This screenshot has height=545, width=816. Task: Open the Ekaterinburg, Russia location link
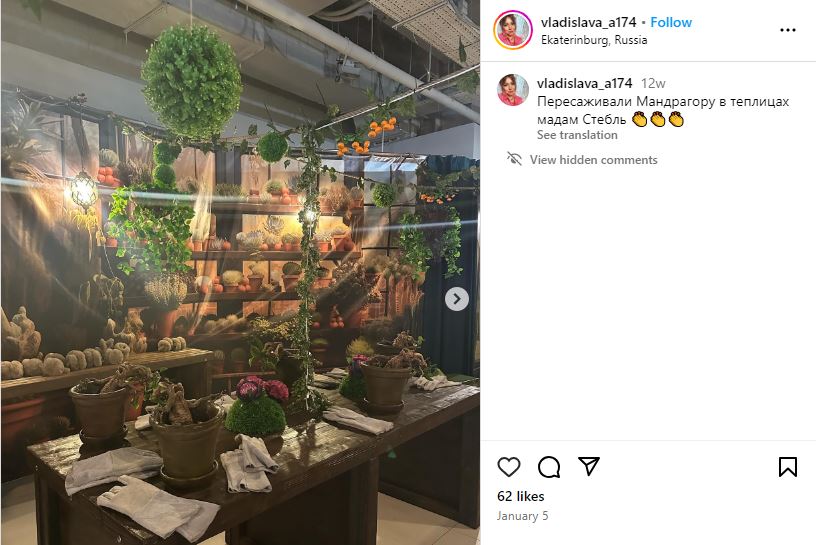pyautogui.click(x=594, y=40)
